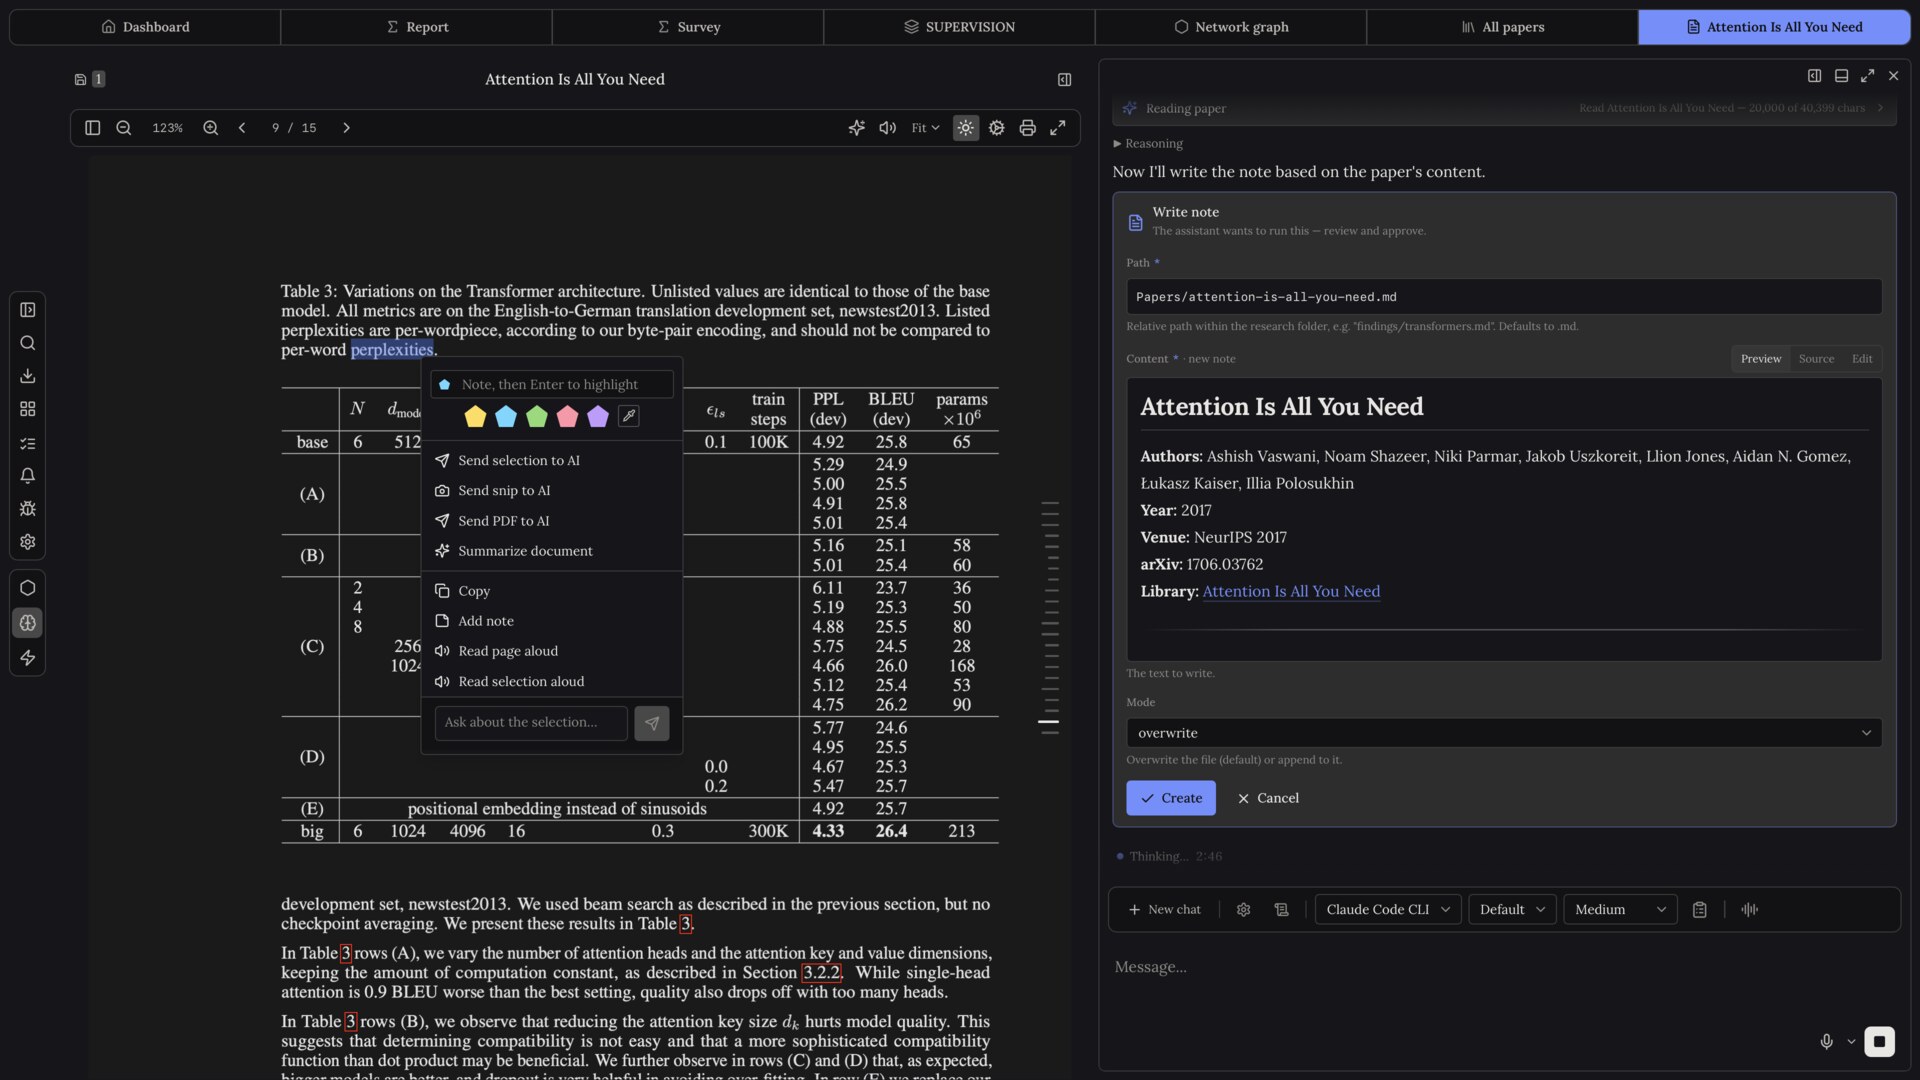1920x1080 pixels.
Task: Toggle PDF light/dark brightness mode
Action: tap(966, 128)
